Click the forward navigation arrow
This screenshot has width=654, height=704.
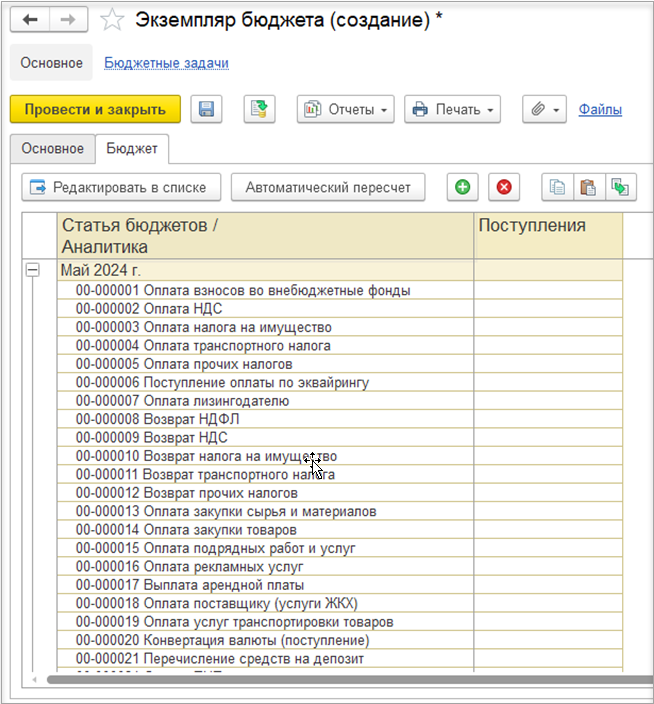click(x=68, y=19)
